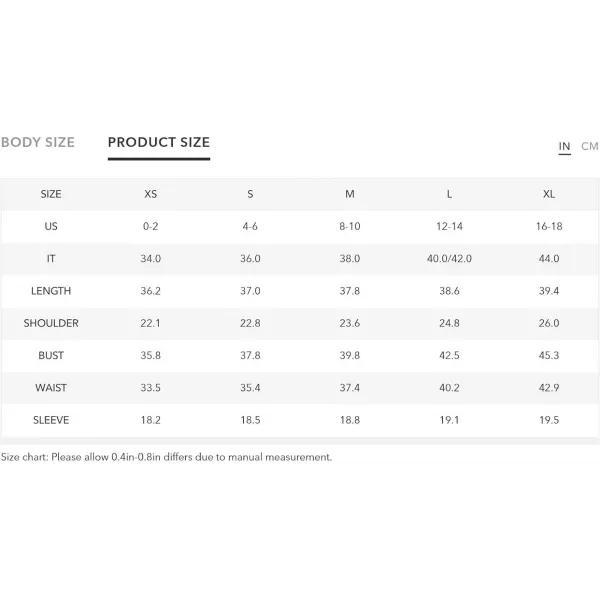Select the WAIST row label

click(51, 388)
